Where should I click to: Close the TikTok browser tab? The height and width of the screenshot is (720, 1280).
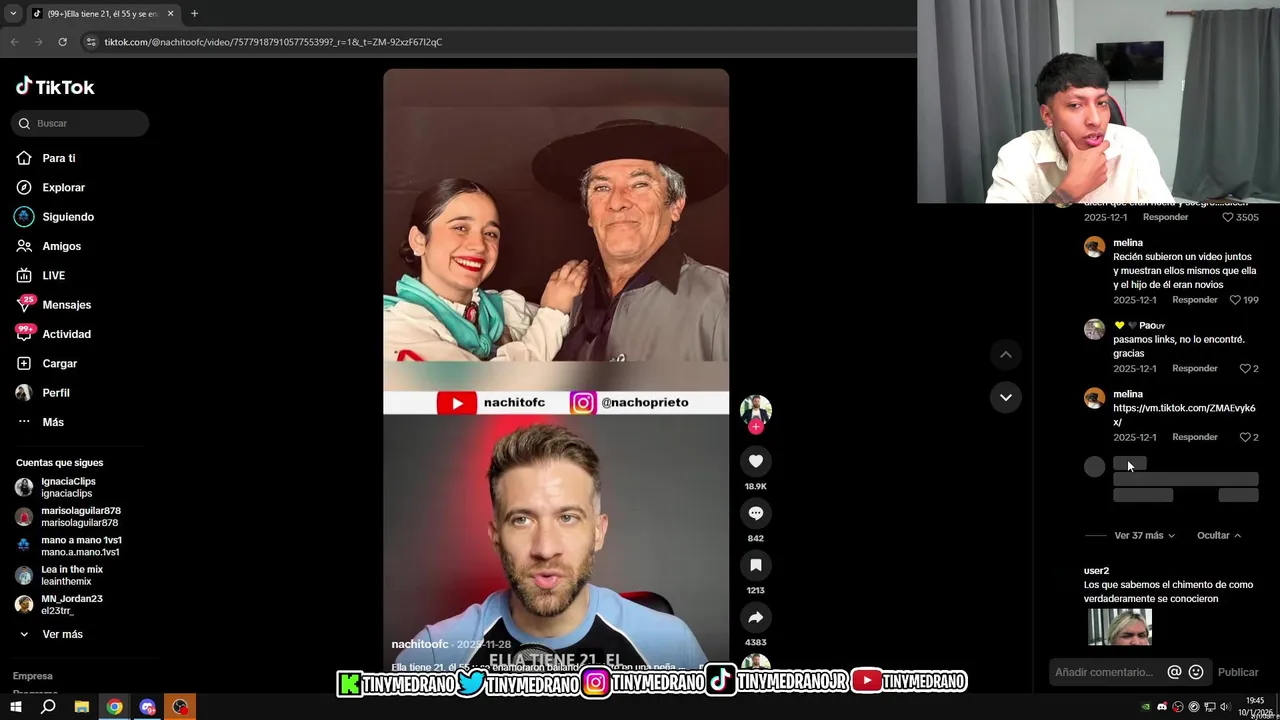pos(170,14)
